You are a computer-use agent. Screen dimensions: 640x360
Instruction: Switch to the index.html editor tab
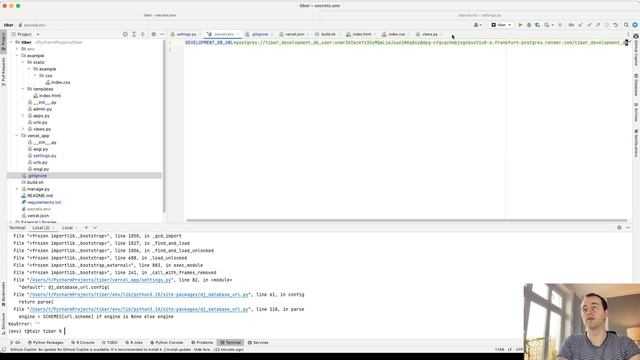click(x=362, y=34)
